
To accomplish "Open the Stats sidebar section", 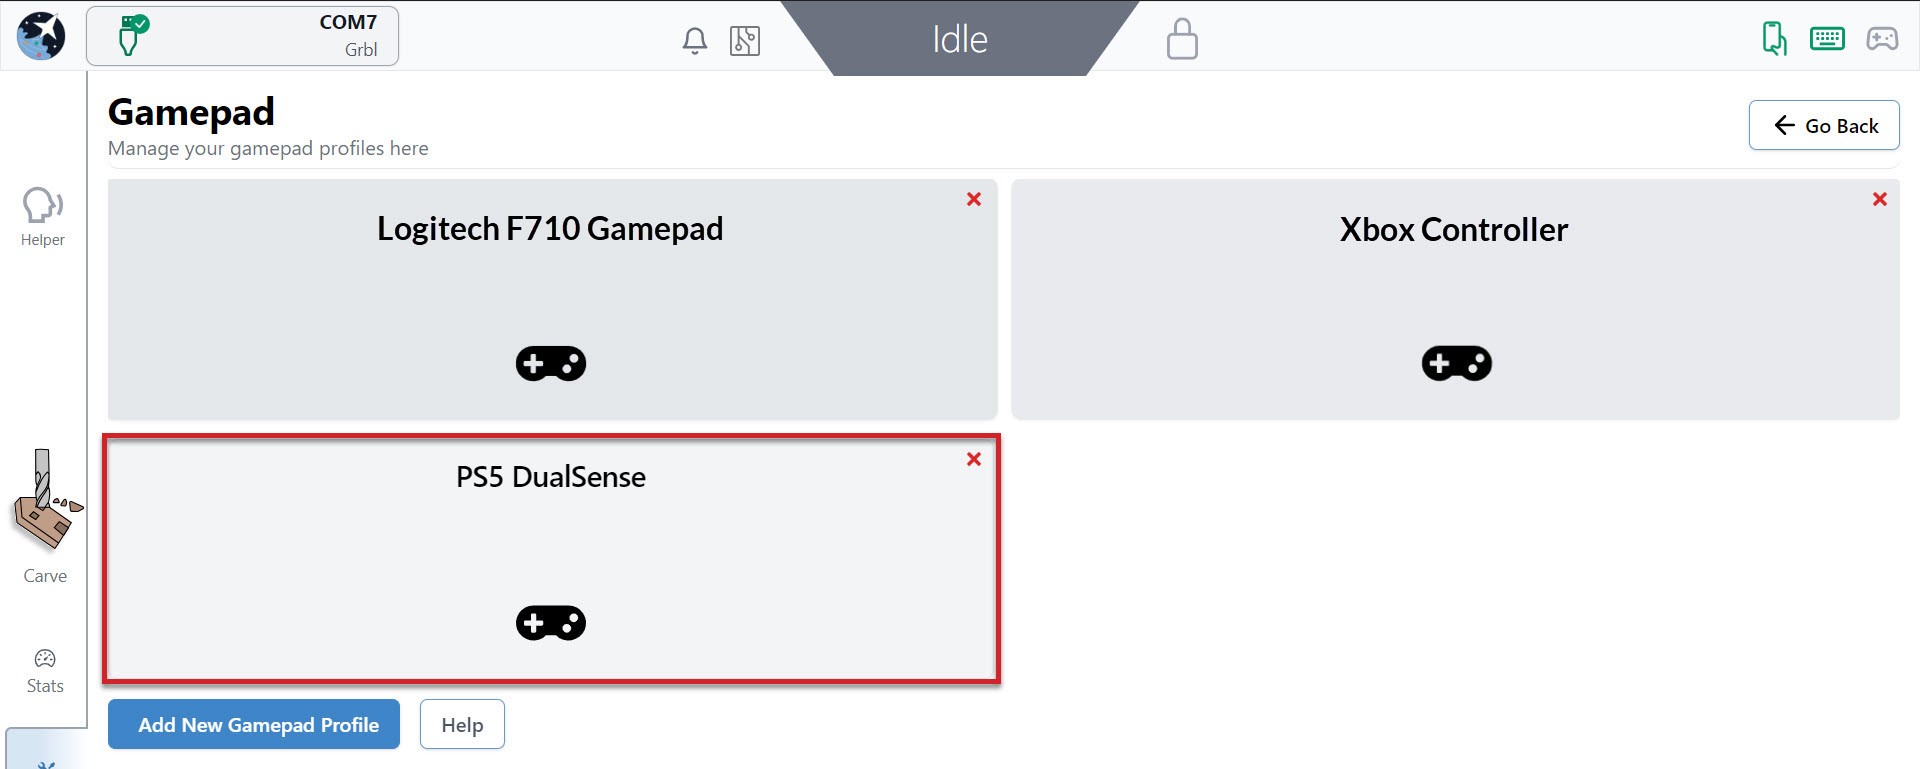I will (x=45, y=671).
